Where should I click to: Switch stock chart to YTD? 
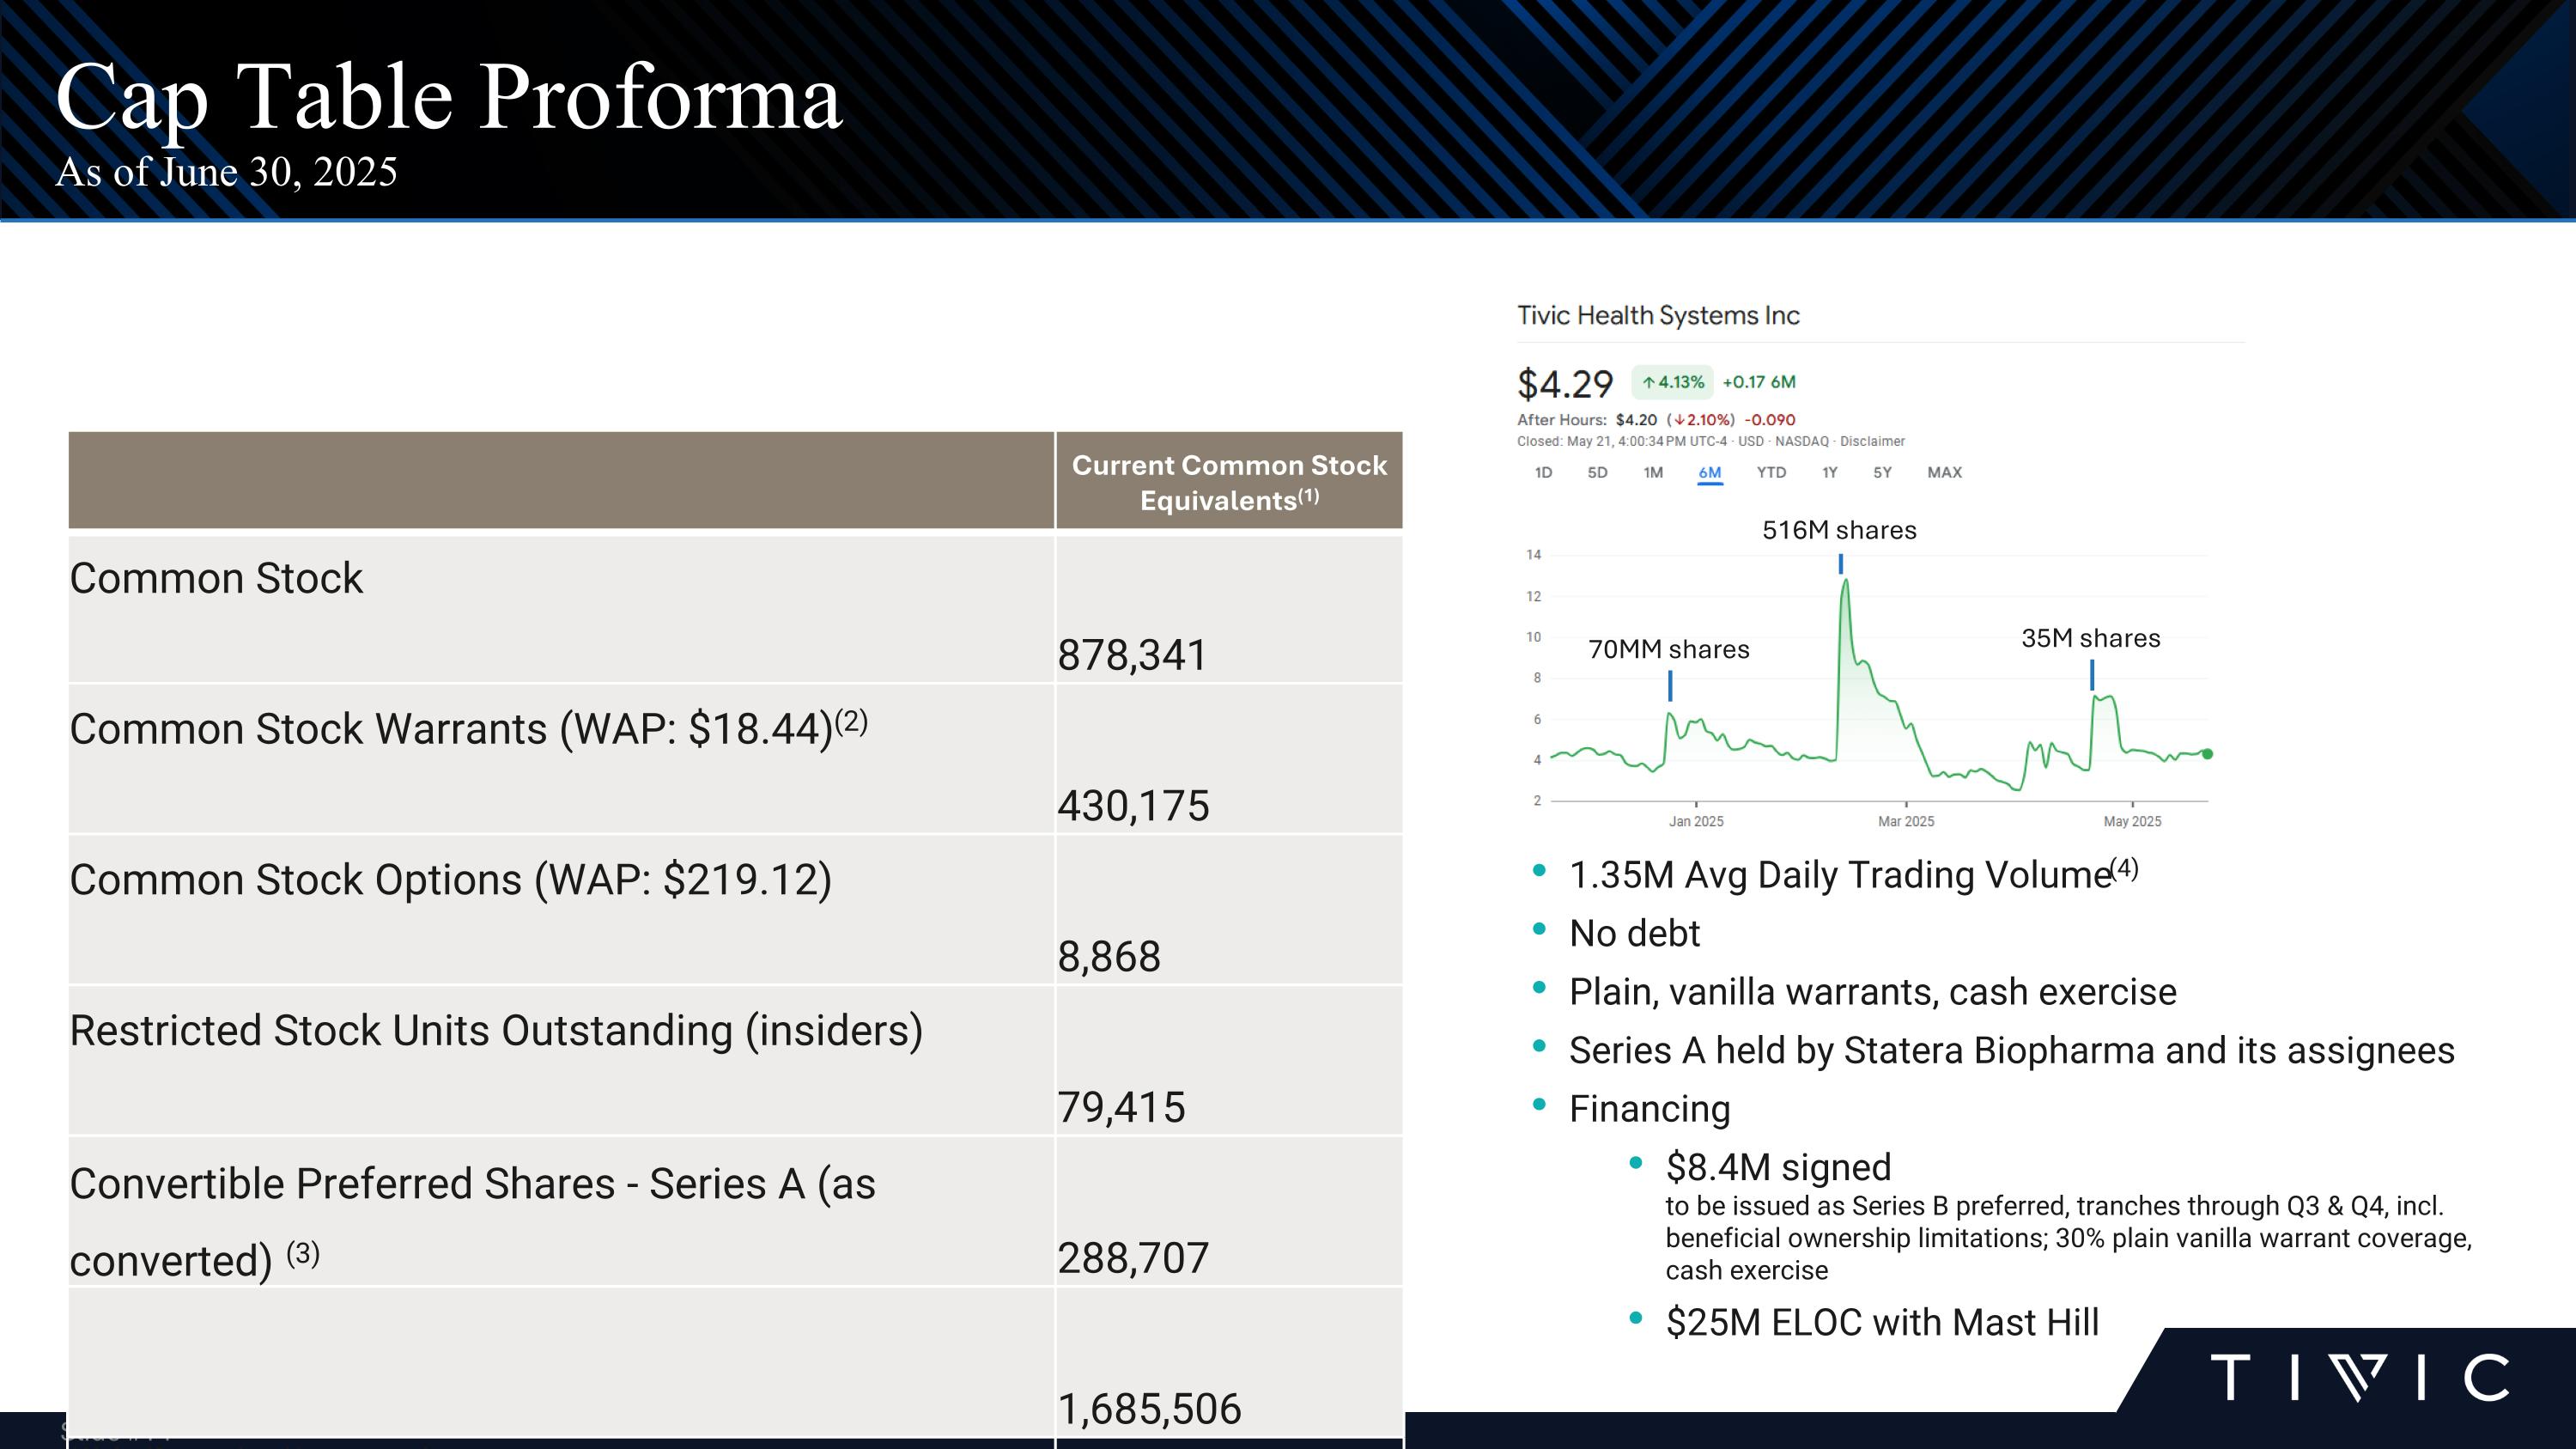pyautogui.click(x=1771, y=472)
